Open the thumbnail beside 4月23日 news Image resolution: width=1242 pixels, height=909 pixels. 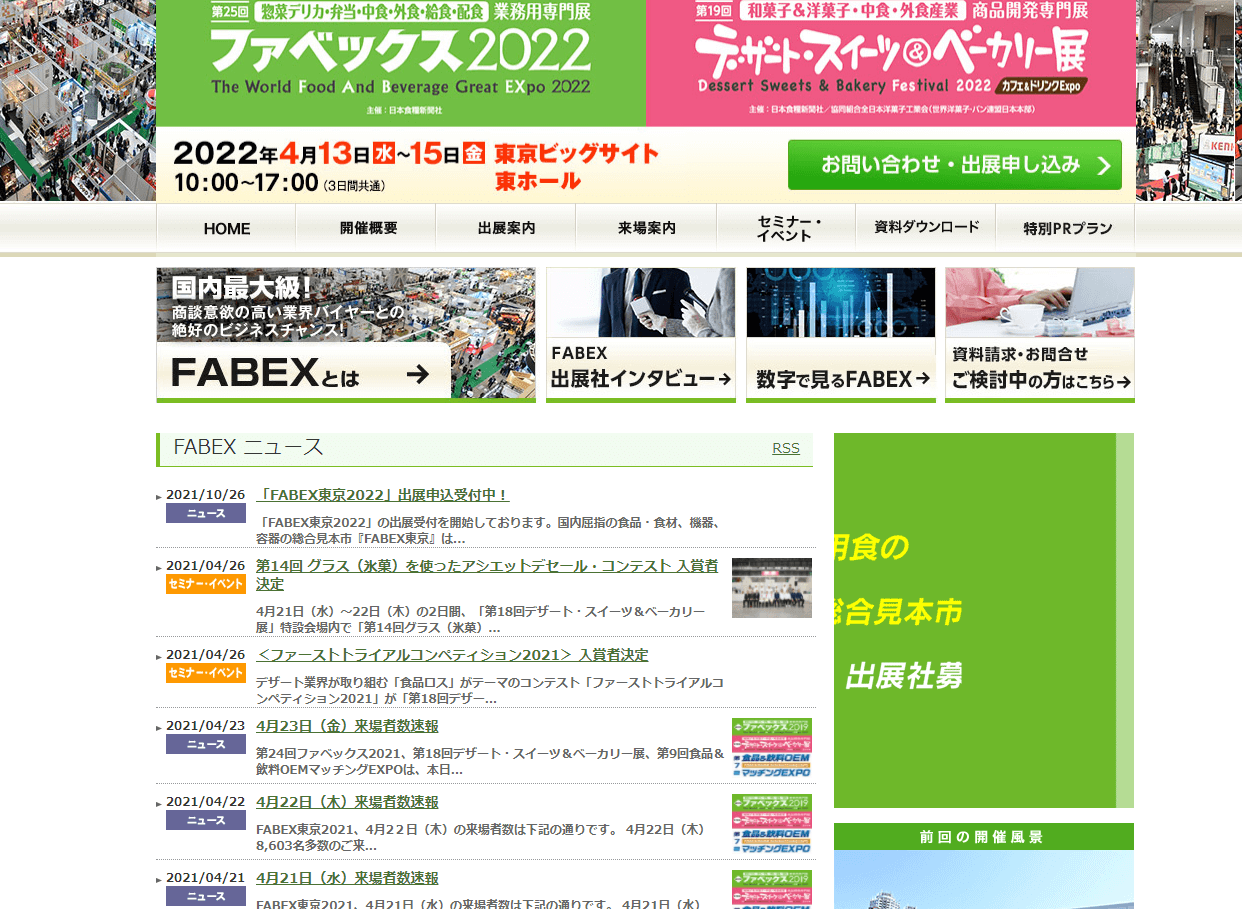(772, 748)
